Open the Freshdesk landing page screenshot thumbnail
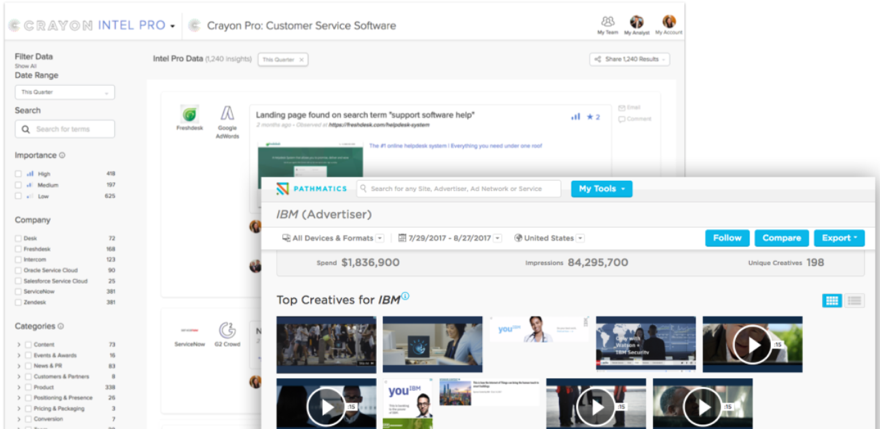The height and width of the screenshot is (429, 880). 310,160
